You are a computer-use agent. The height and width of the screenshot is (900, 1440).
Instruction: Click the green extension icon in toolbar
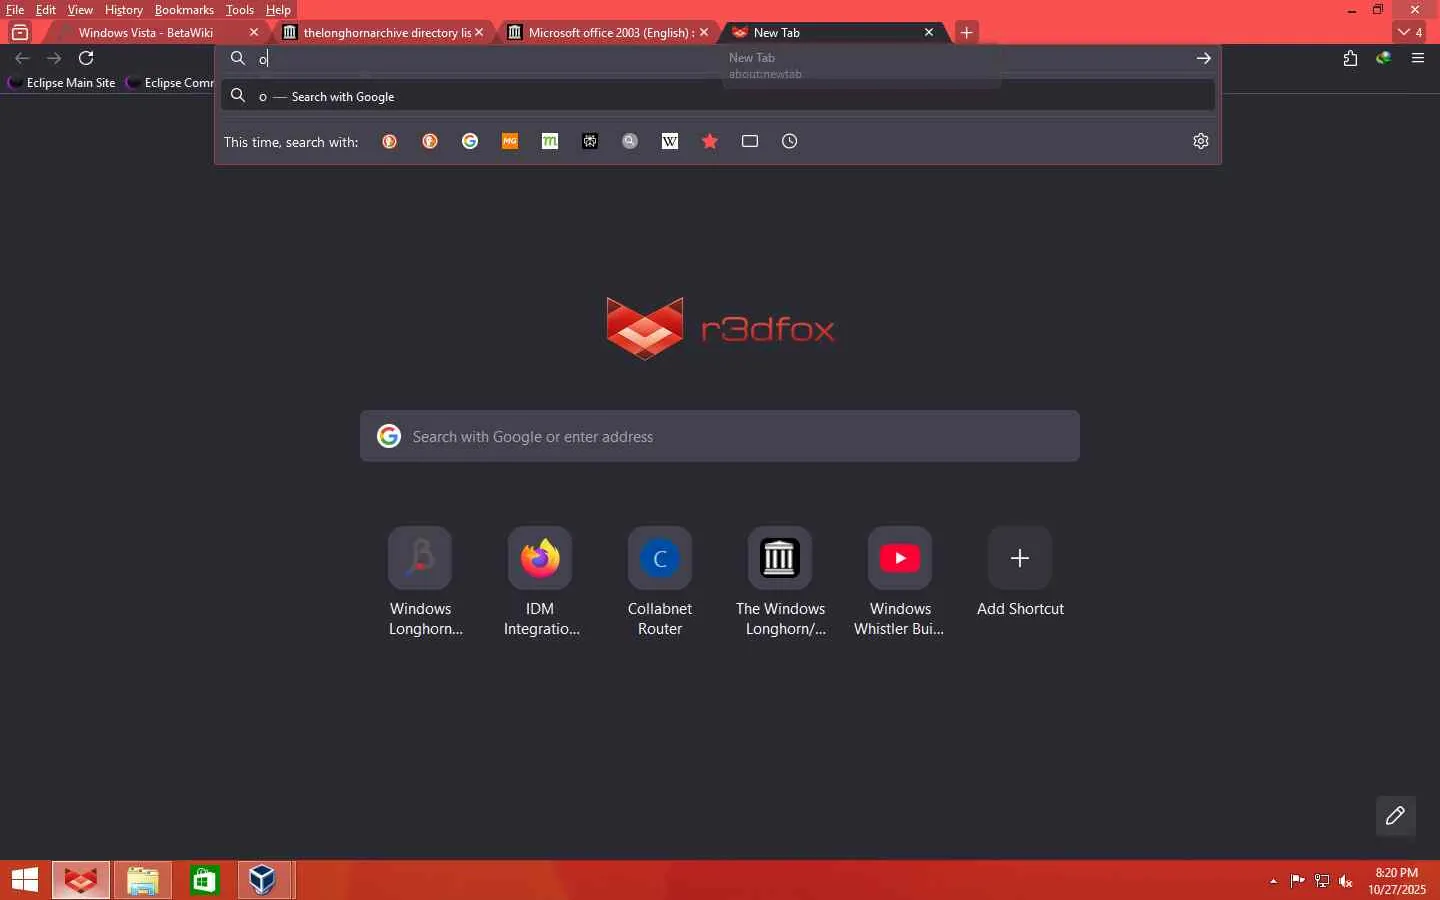tap(1384, 58)
